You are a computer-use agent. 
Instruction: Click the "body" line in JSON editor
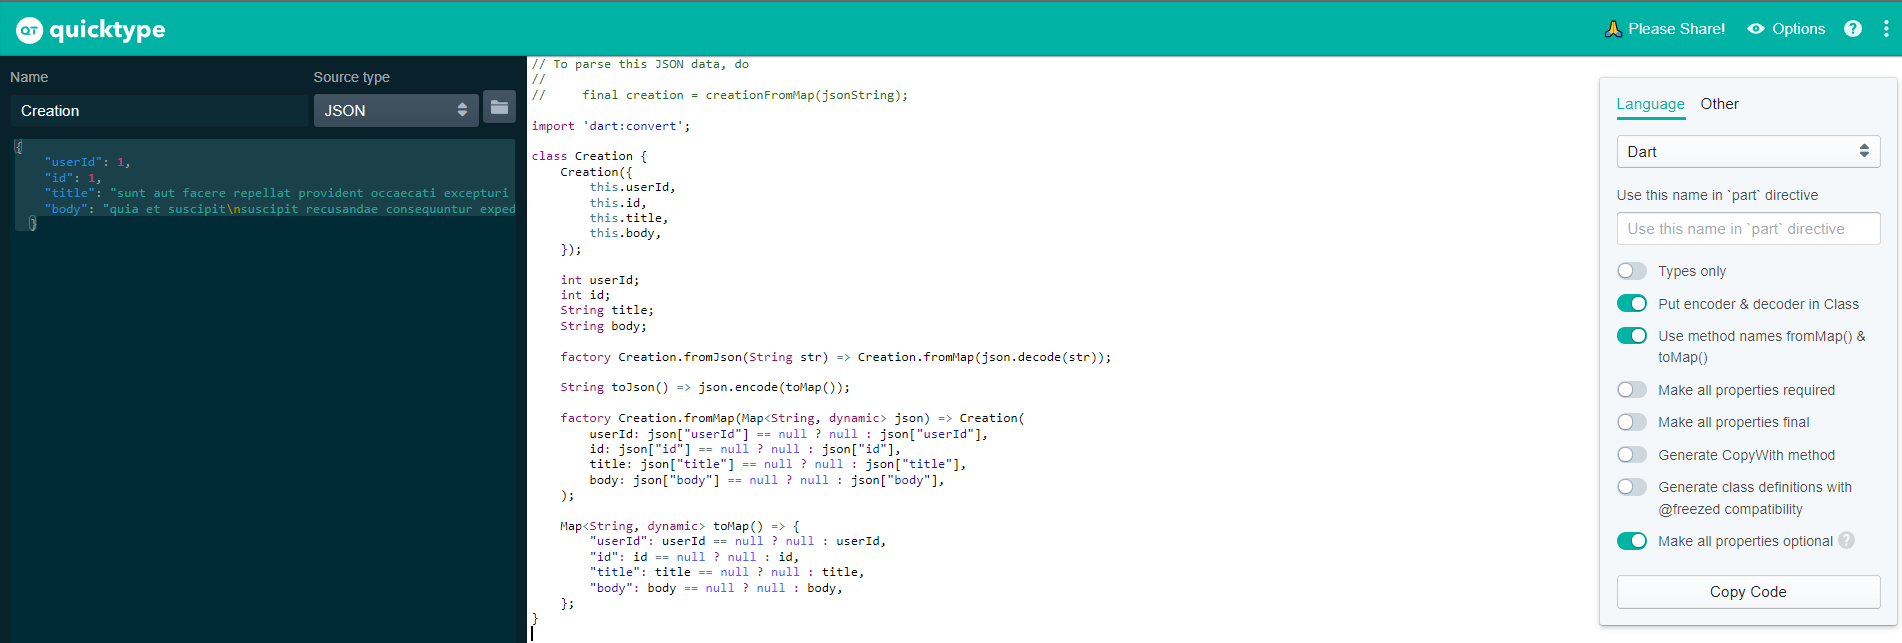[x=280, y=209]
